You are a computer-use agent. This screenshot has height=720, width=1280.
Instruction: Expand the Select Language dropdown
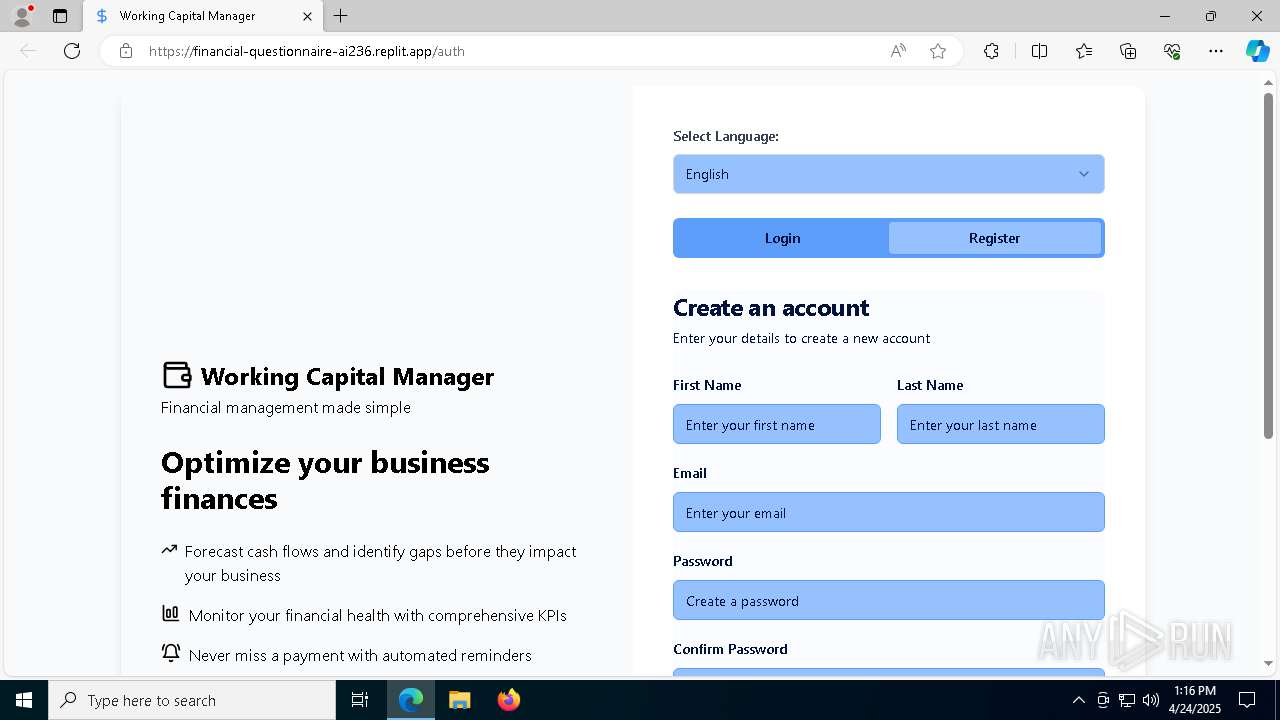pos(888,174)
